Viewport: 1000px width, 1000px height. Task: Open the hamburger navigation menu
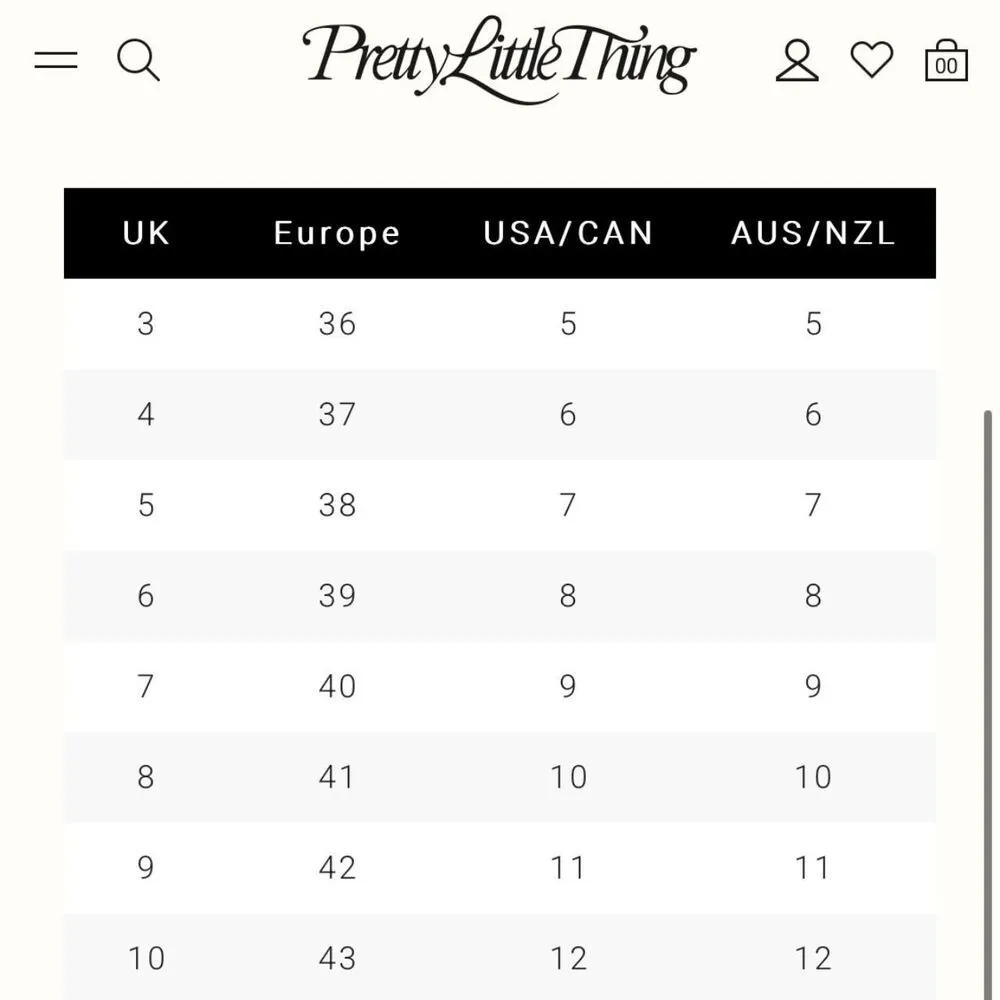click(x=56, y=60)
